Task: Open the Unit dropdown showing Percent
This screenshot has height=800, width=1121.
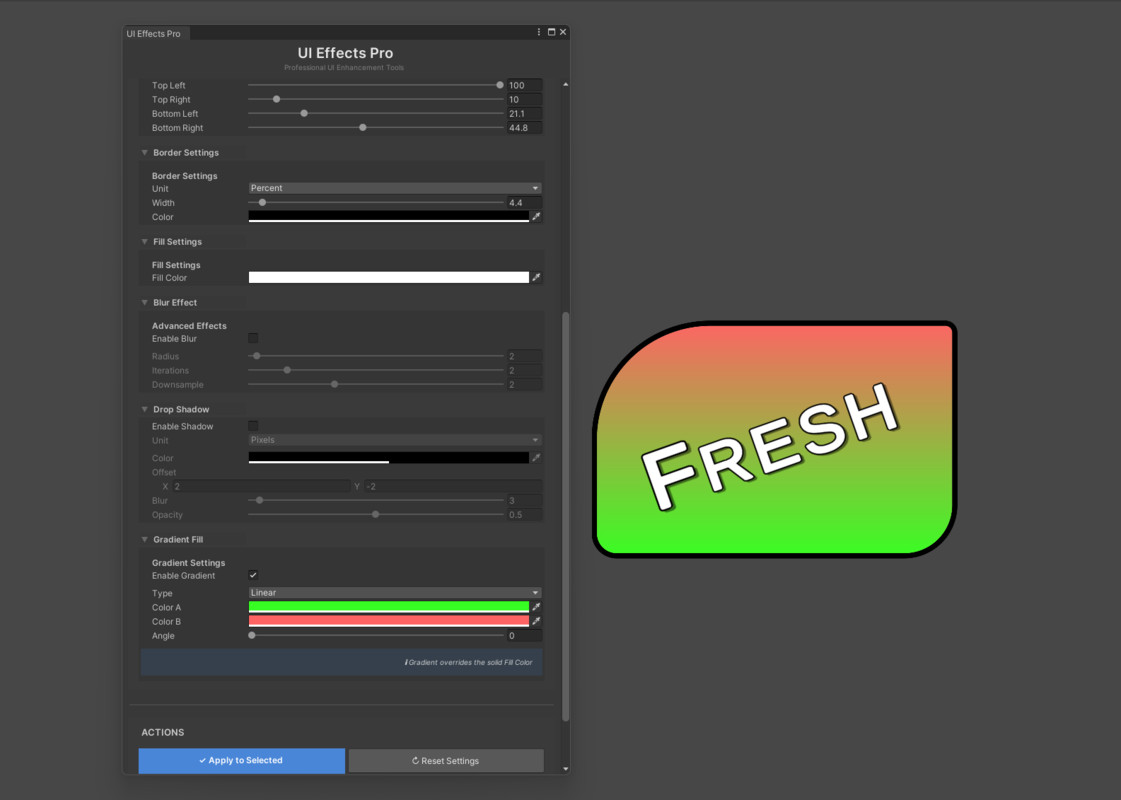Action: [x=394, y=188]
